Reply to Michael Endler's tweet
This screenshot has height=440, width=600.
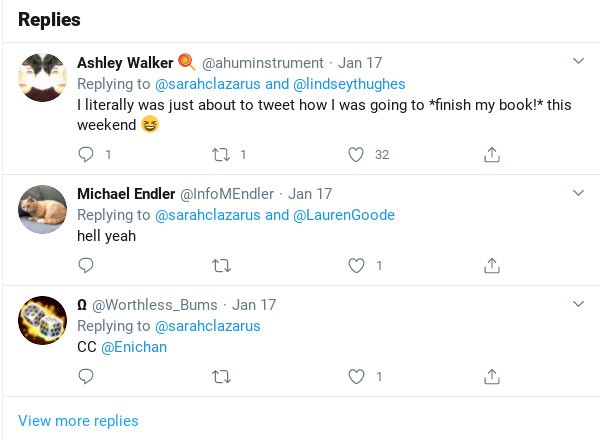(86, 266)
